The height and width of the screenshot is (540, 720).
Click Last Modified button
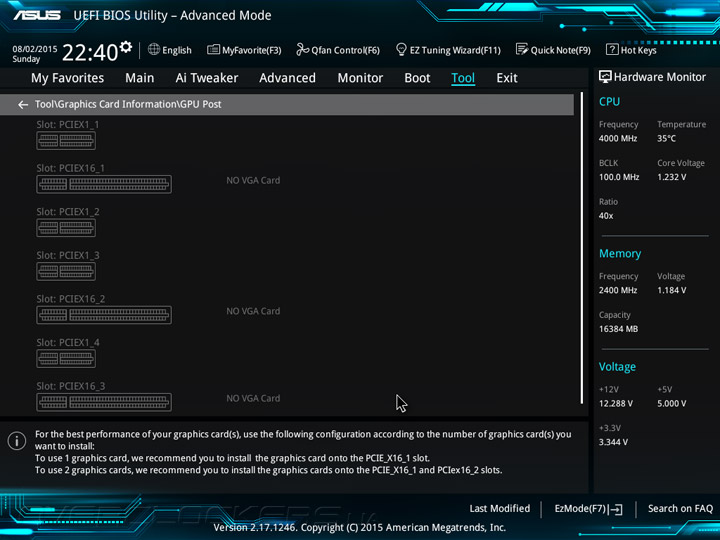pos(500,509)
